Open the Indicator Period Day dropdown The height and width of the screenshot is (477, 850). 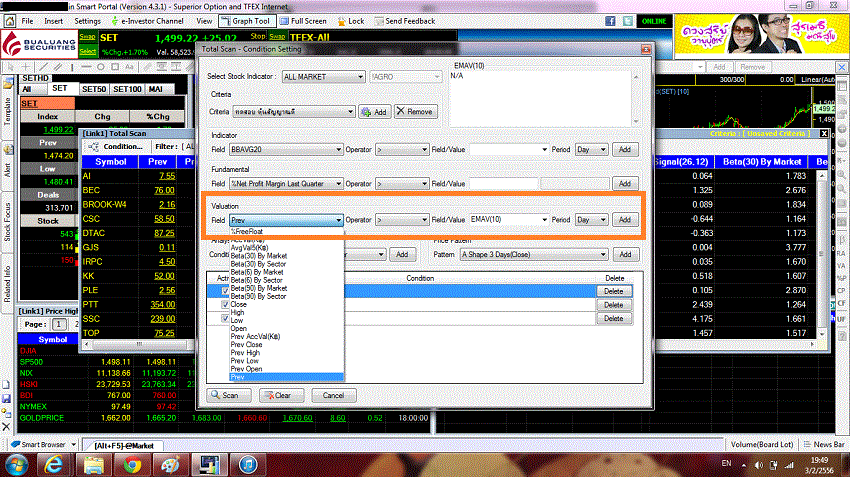(x=591, y=150)
